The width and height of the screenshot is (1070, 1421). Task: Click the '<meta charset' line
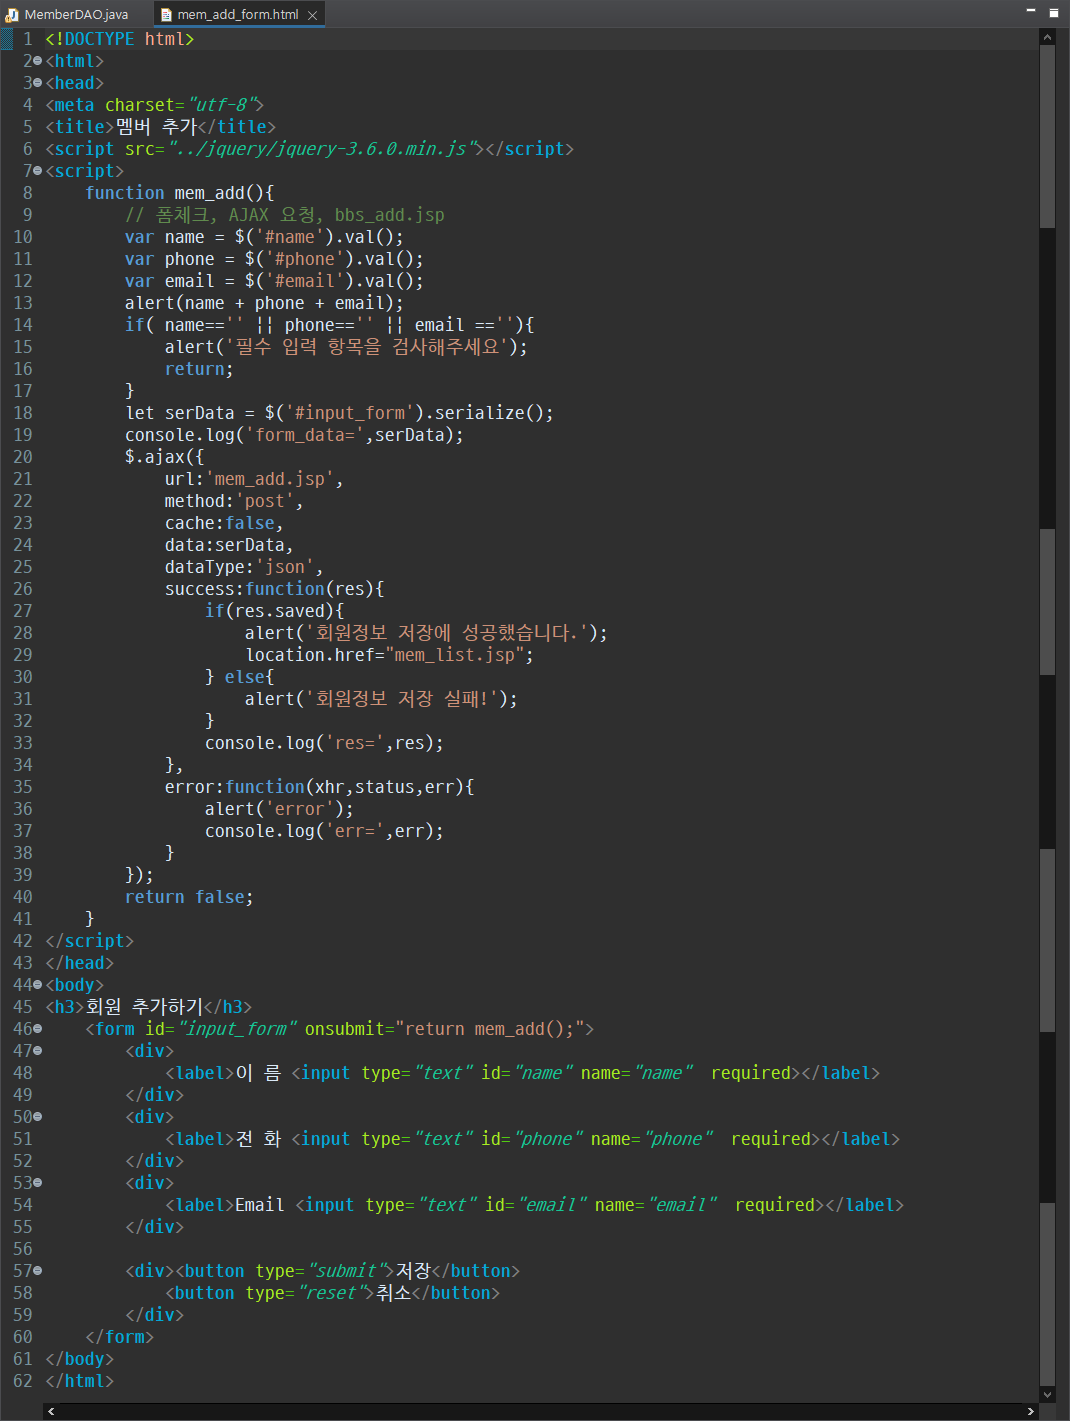pyautogui.click(x=155, y=105)
